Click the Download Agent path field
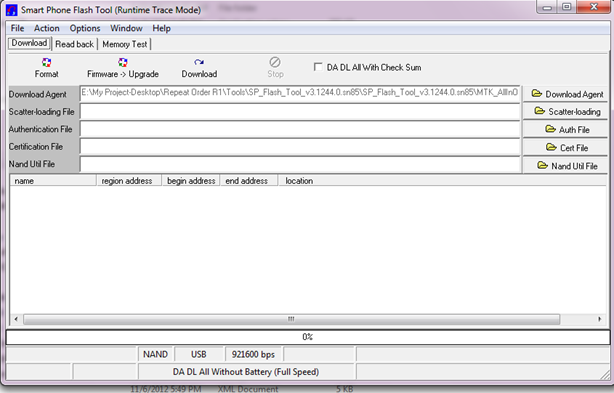614x393 pixels. 300,94
